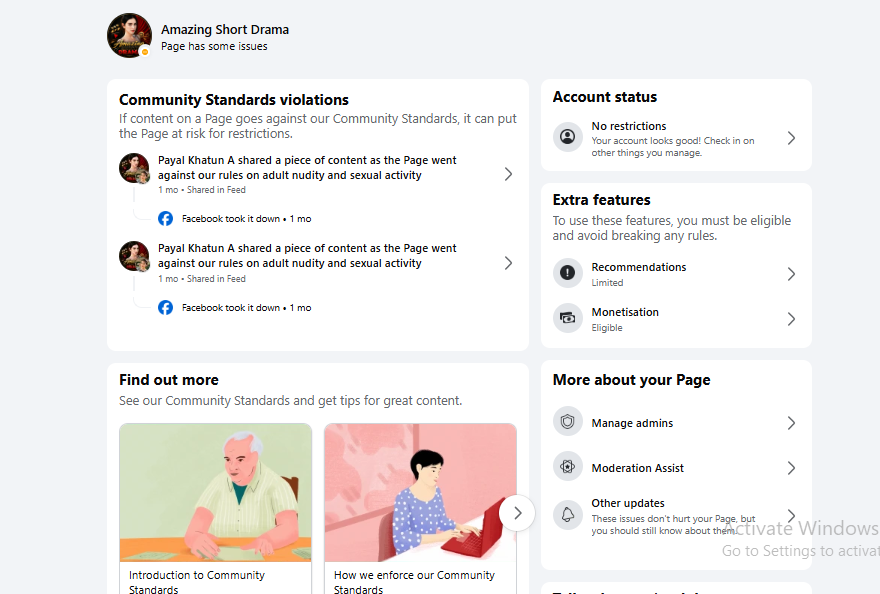The height and width of the screenshot is (594, 880).
Task: Expand the second violation's chevron arrow
Action: (508, 263)
